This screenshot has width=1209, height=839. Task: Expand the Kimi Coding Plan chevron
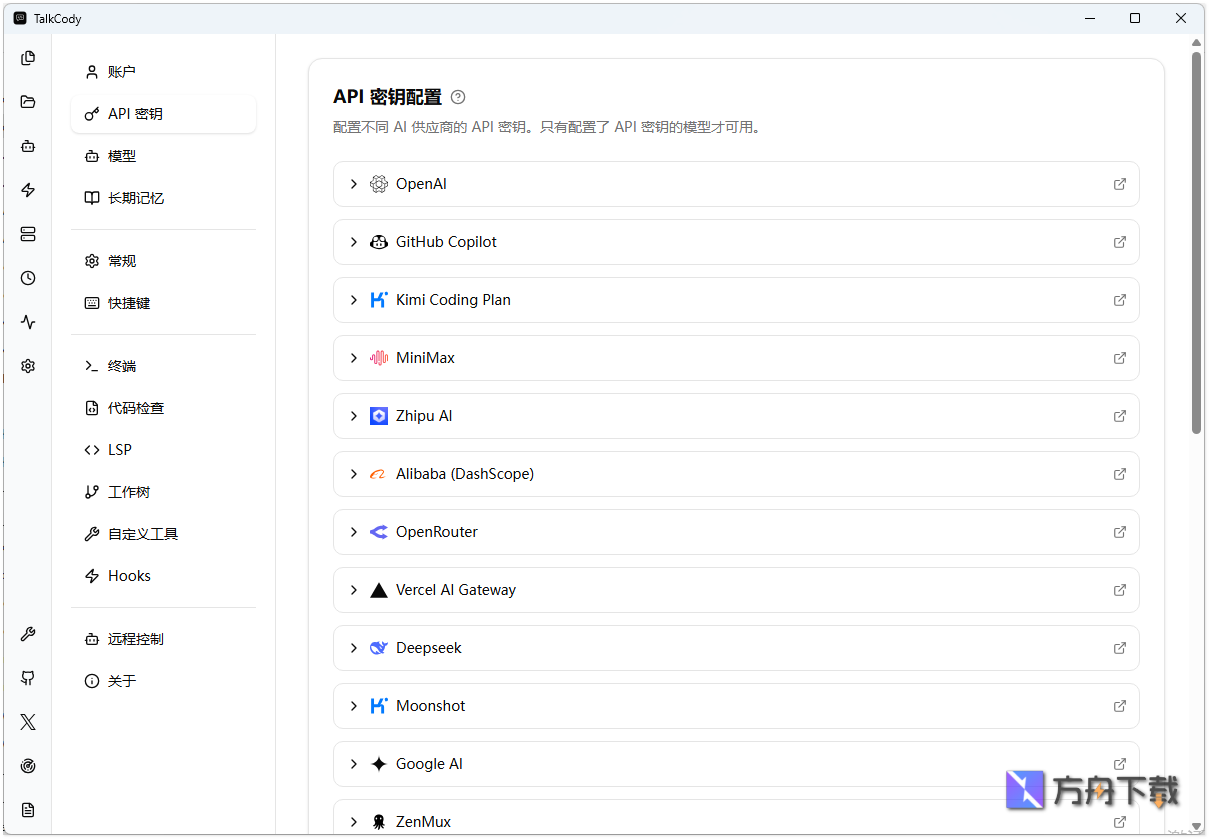pyautogui.click(x=354, y=300)
